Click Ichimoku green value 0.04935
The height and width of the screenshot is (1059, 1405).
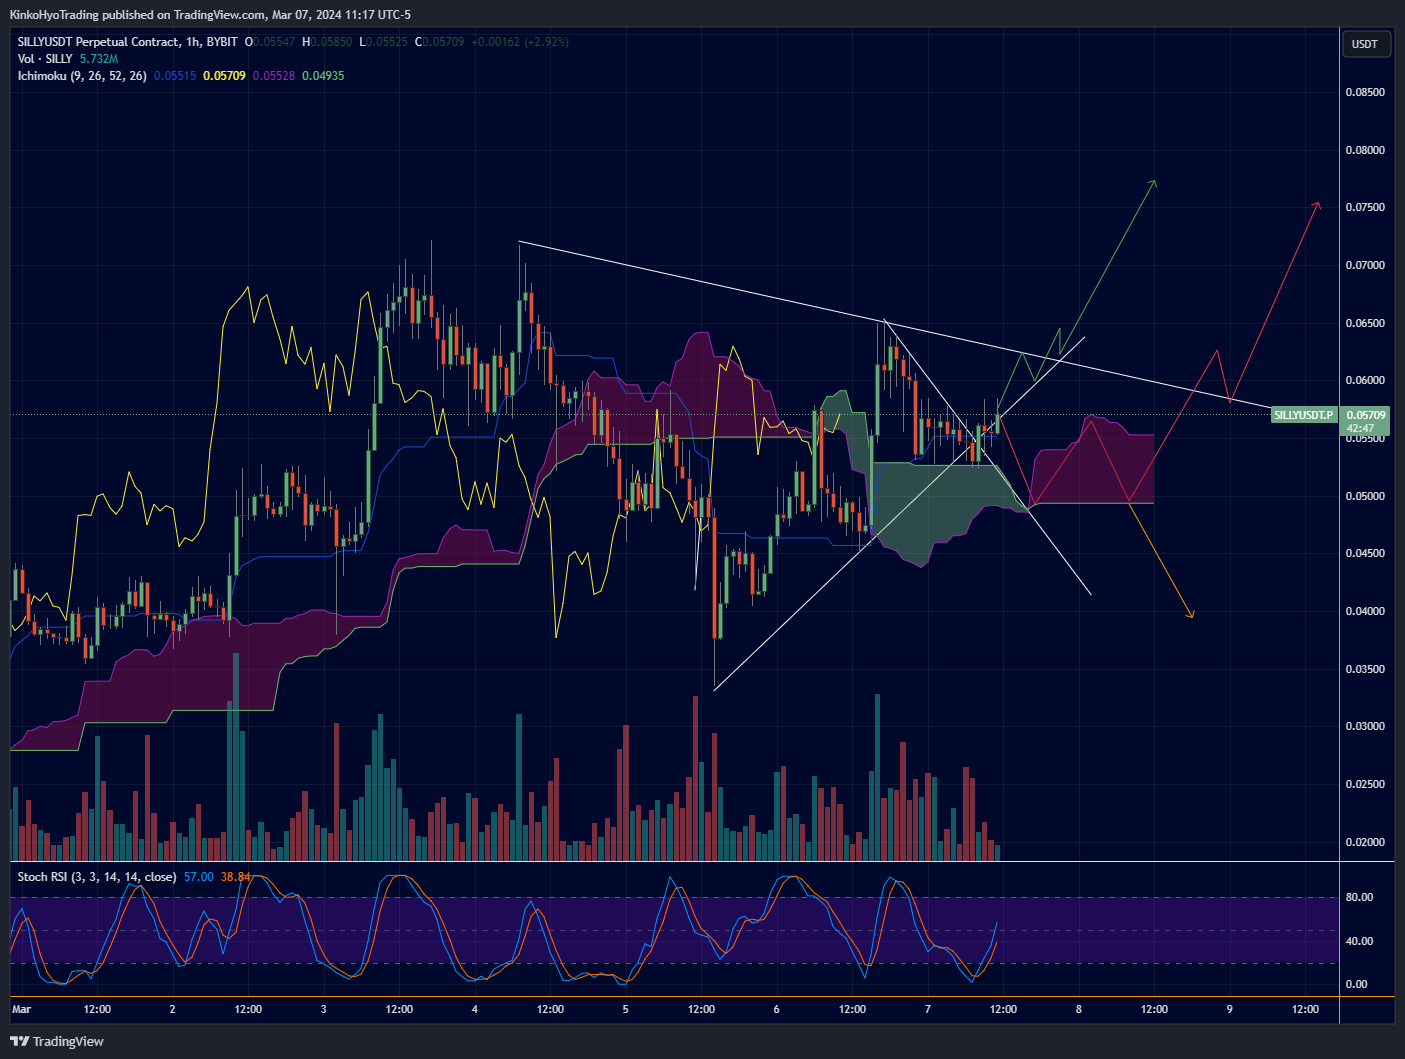coord(323,76)
